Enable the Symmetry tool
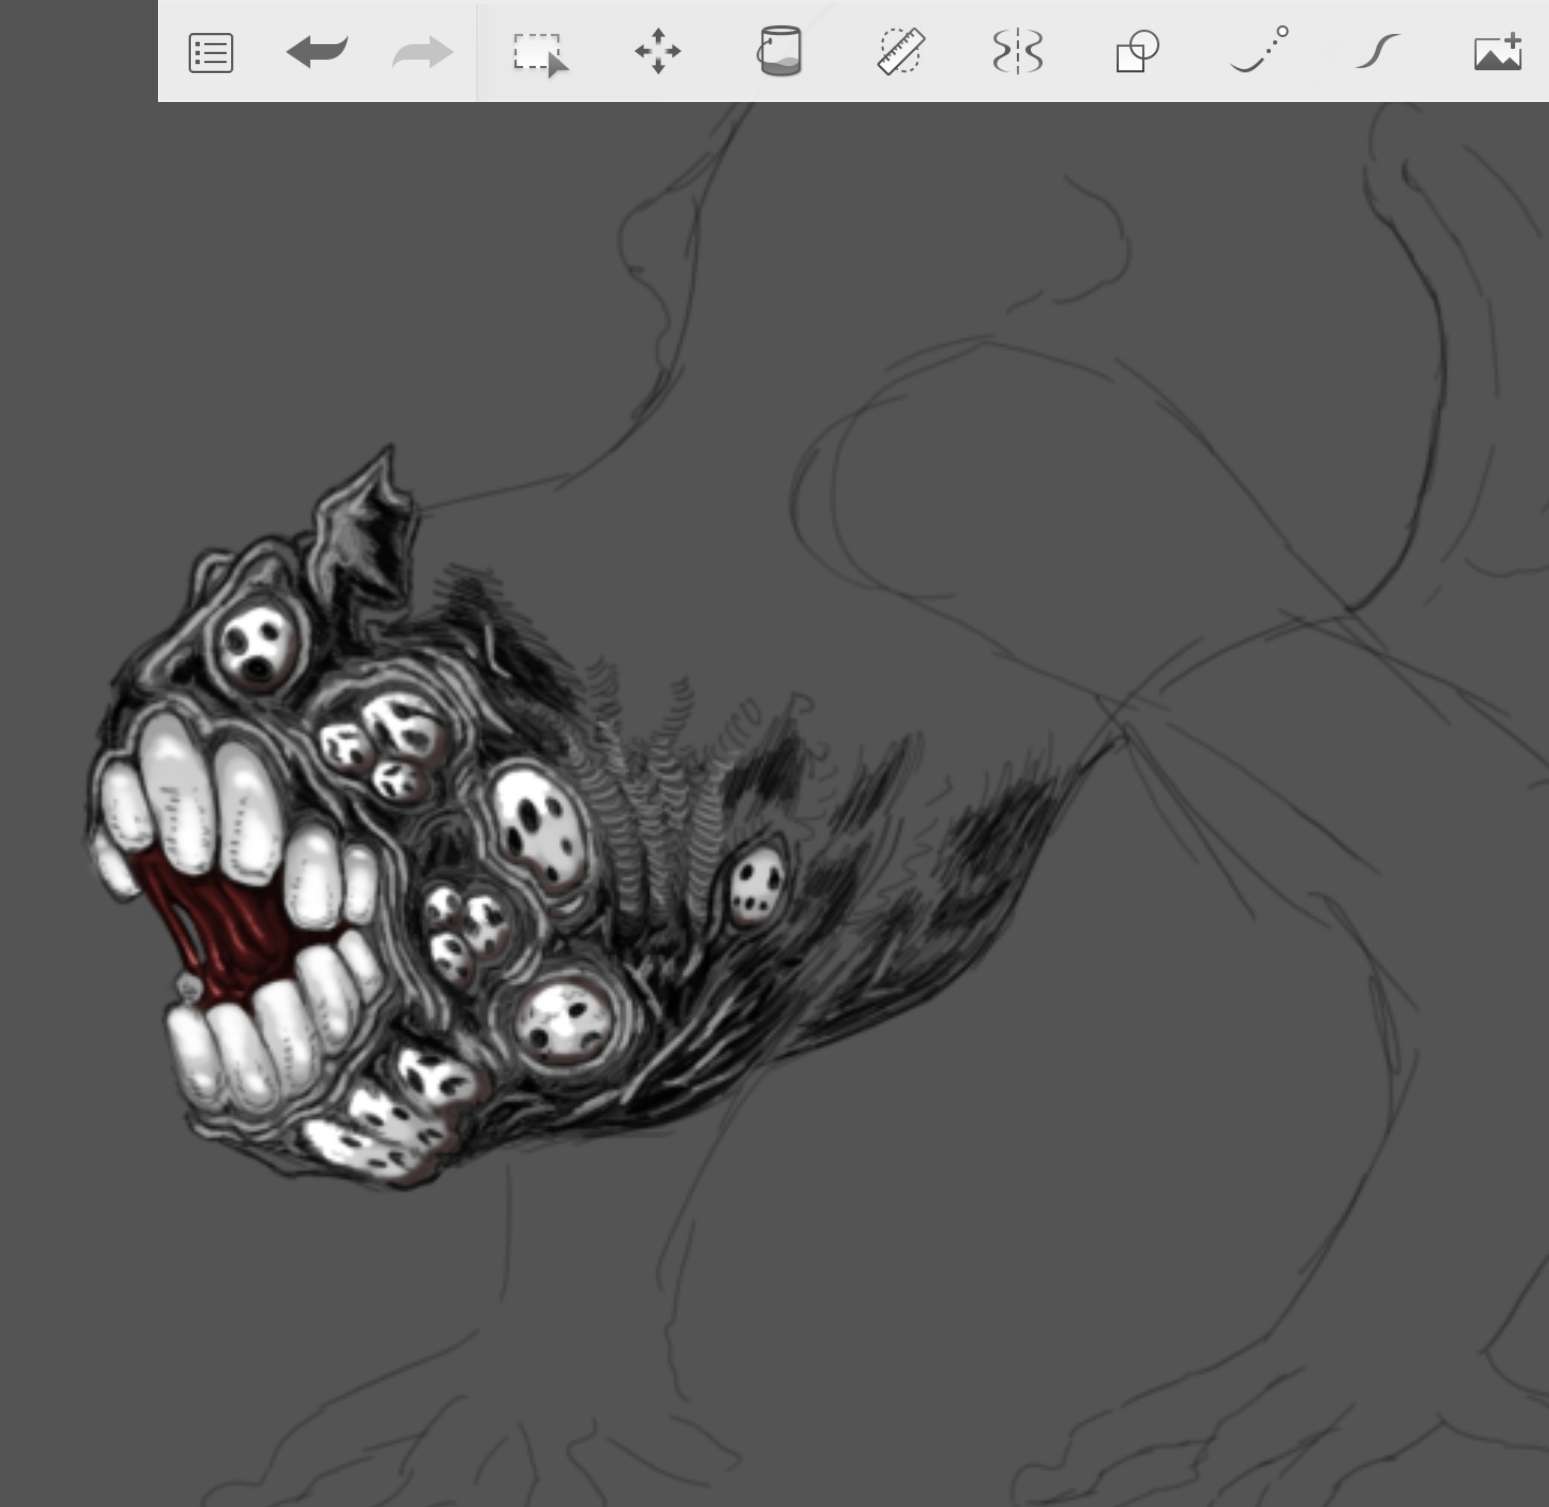1549x1507 pixels. coord(1018,52)
